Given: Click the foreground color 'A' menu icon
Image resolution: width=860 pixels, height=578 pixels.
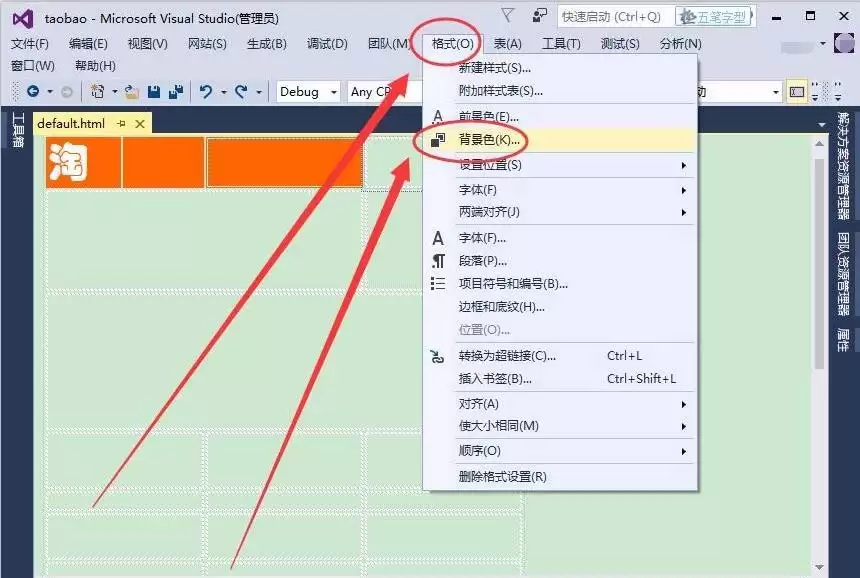Looking at the screenshot, I should 437,116.
